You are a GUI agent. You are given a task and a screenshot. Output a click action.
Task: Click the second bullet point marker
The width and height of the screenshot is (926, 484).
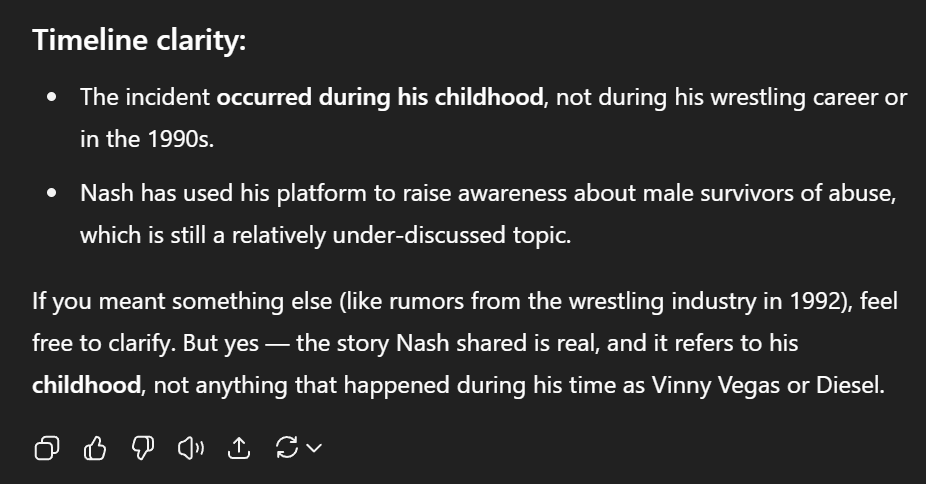pyautogui.click(x=51, y=193)
